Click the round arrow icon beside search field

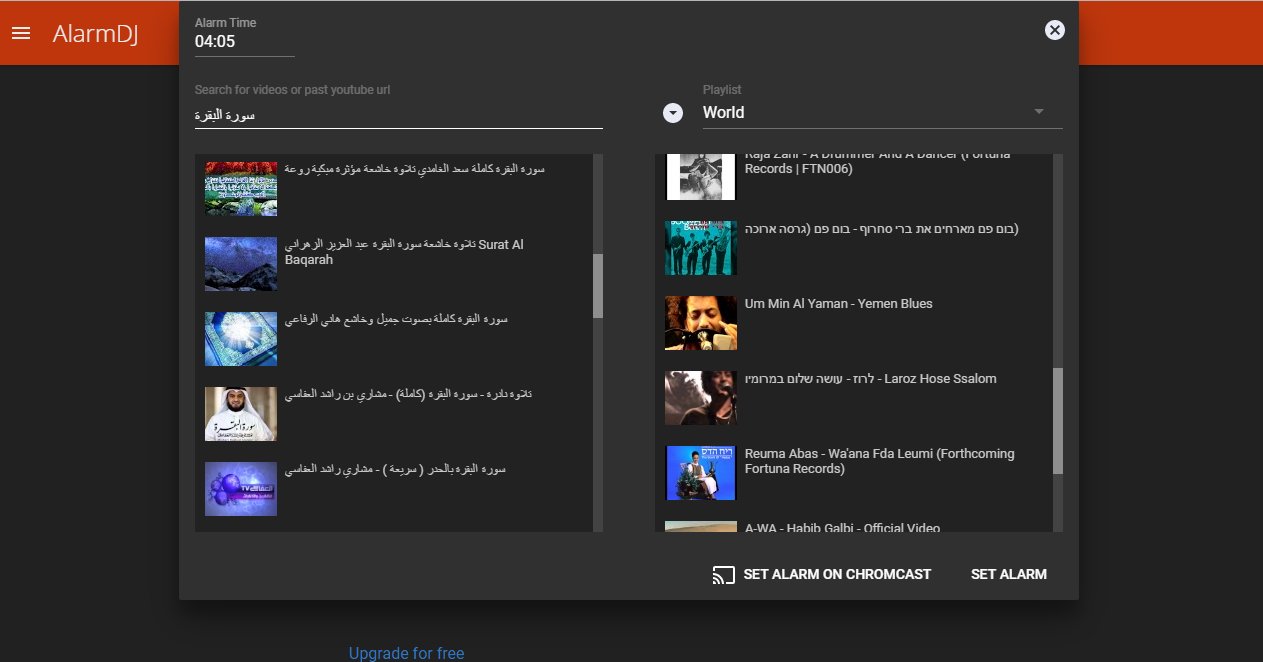pyautogui.click(x=673, y=113)
